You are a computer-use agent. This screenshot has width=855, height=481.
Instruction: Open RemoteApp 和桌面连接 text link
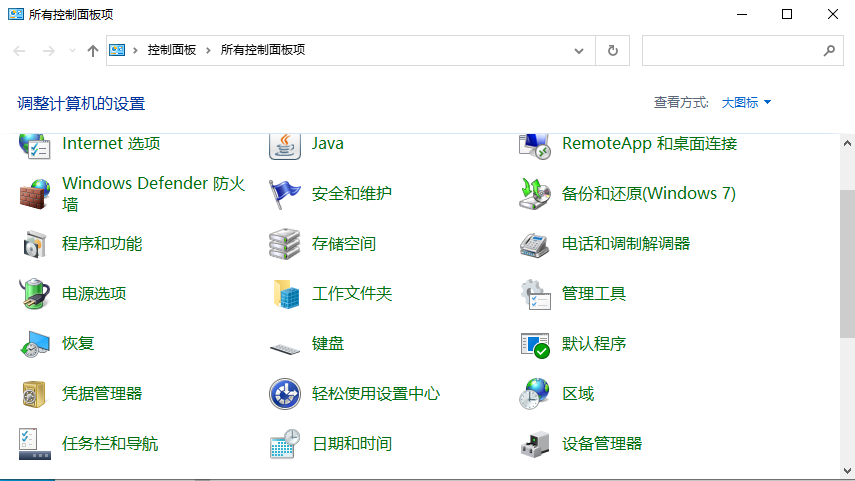[x=649, y=143]
